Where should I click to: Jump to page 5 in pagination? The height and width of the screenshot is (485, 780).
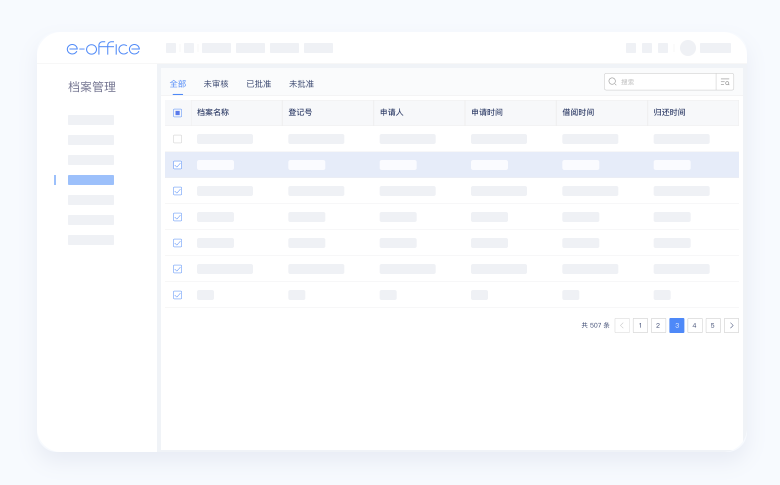coord(713,325)
